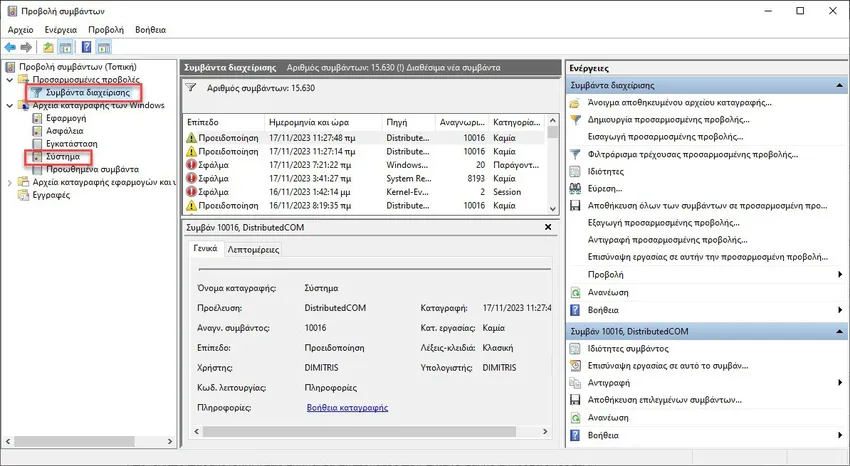Image resolution: width=850 pixels, height=466 pixels.
Task: Select Εγγραφές in the tree
Action: (51, 195)
